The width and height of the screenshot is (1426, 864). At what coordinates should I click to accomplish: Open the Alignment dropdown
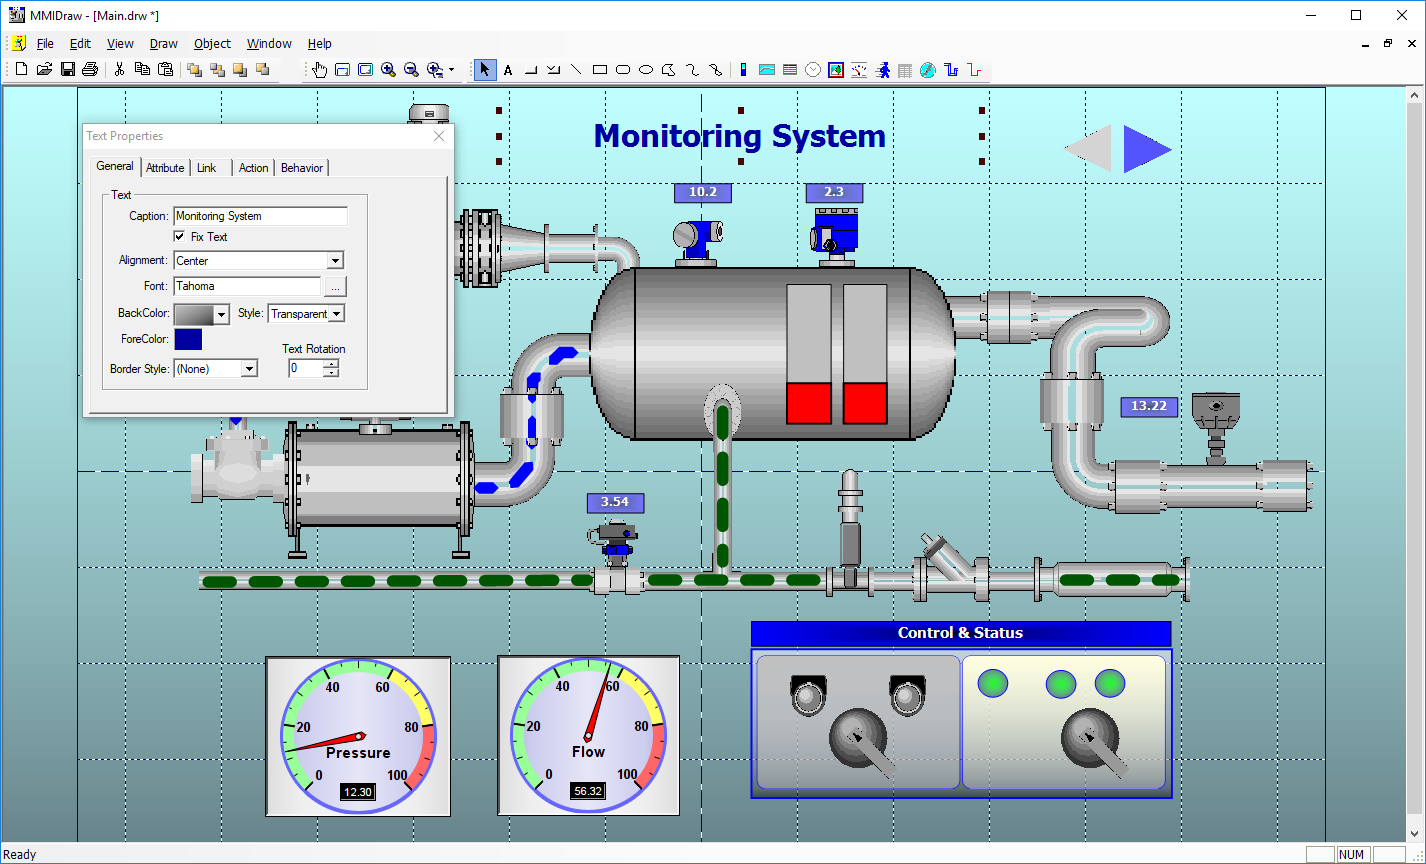335,261
